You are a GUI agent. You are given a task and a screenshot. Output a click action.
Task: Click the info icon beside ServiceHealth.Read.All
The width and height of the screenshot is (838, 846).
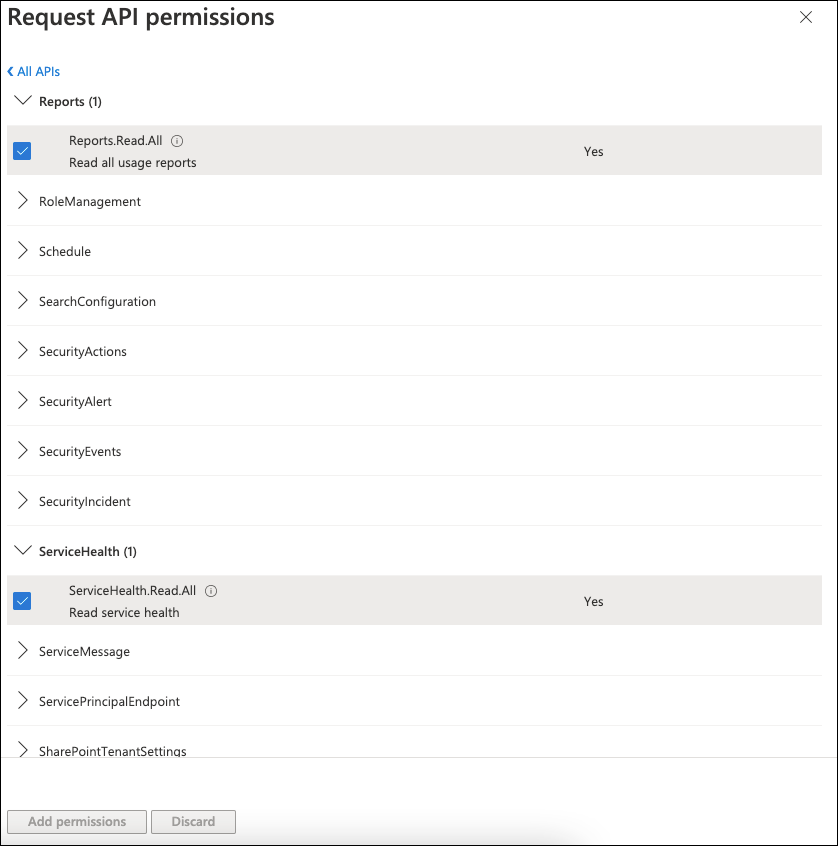[x=211, y=591]
